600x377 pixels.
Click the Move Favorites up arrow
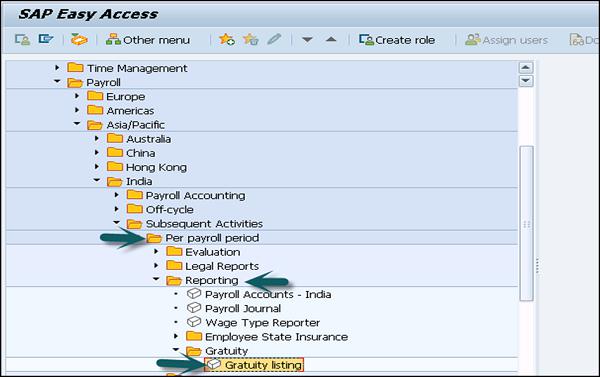331,39
